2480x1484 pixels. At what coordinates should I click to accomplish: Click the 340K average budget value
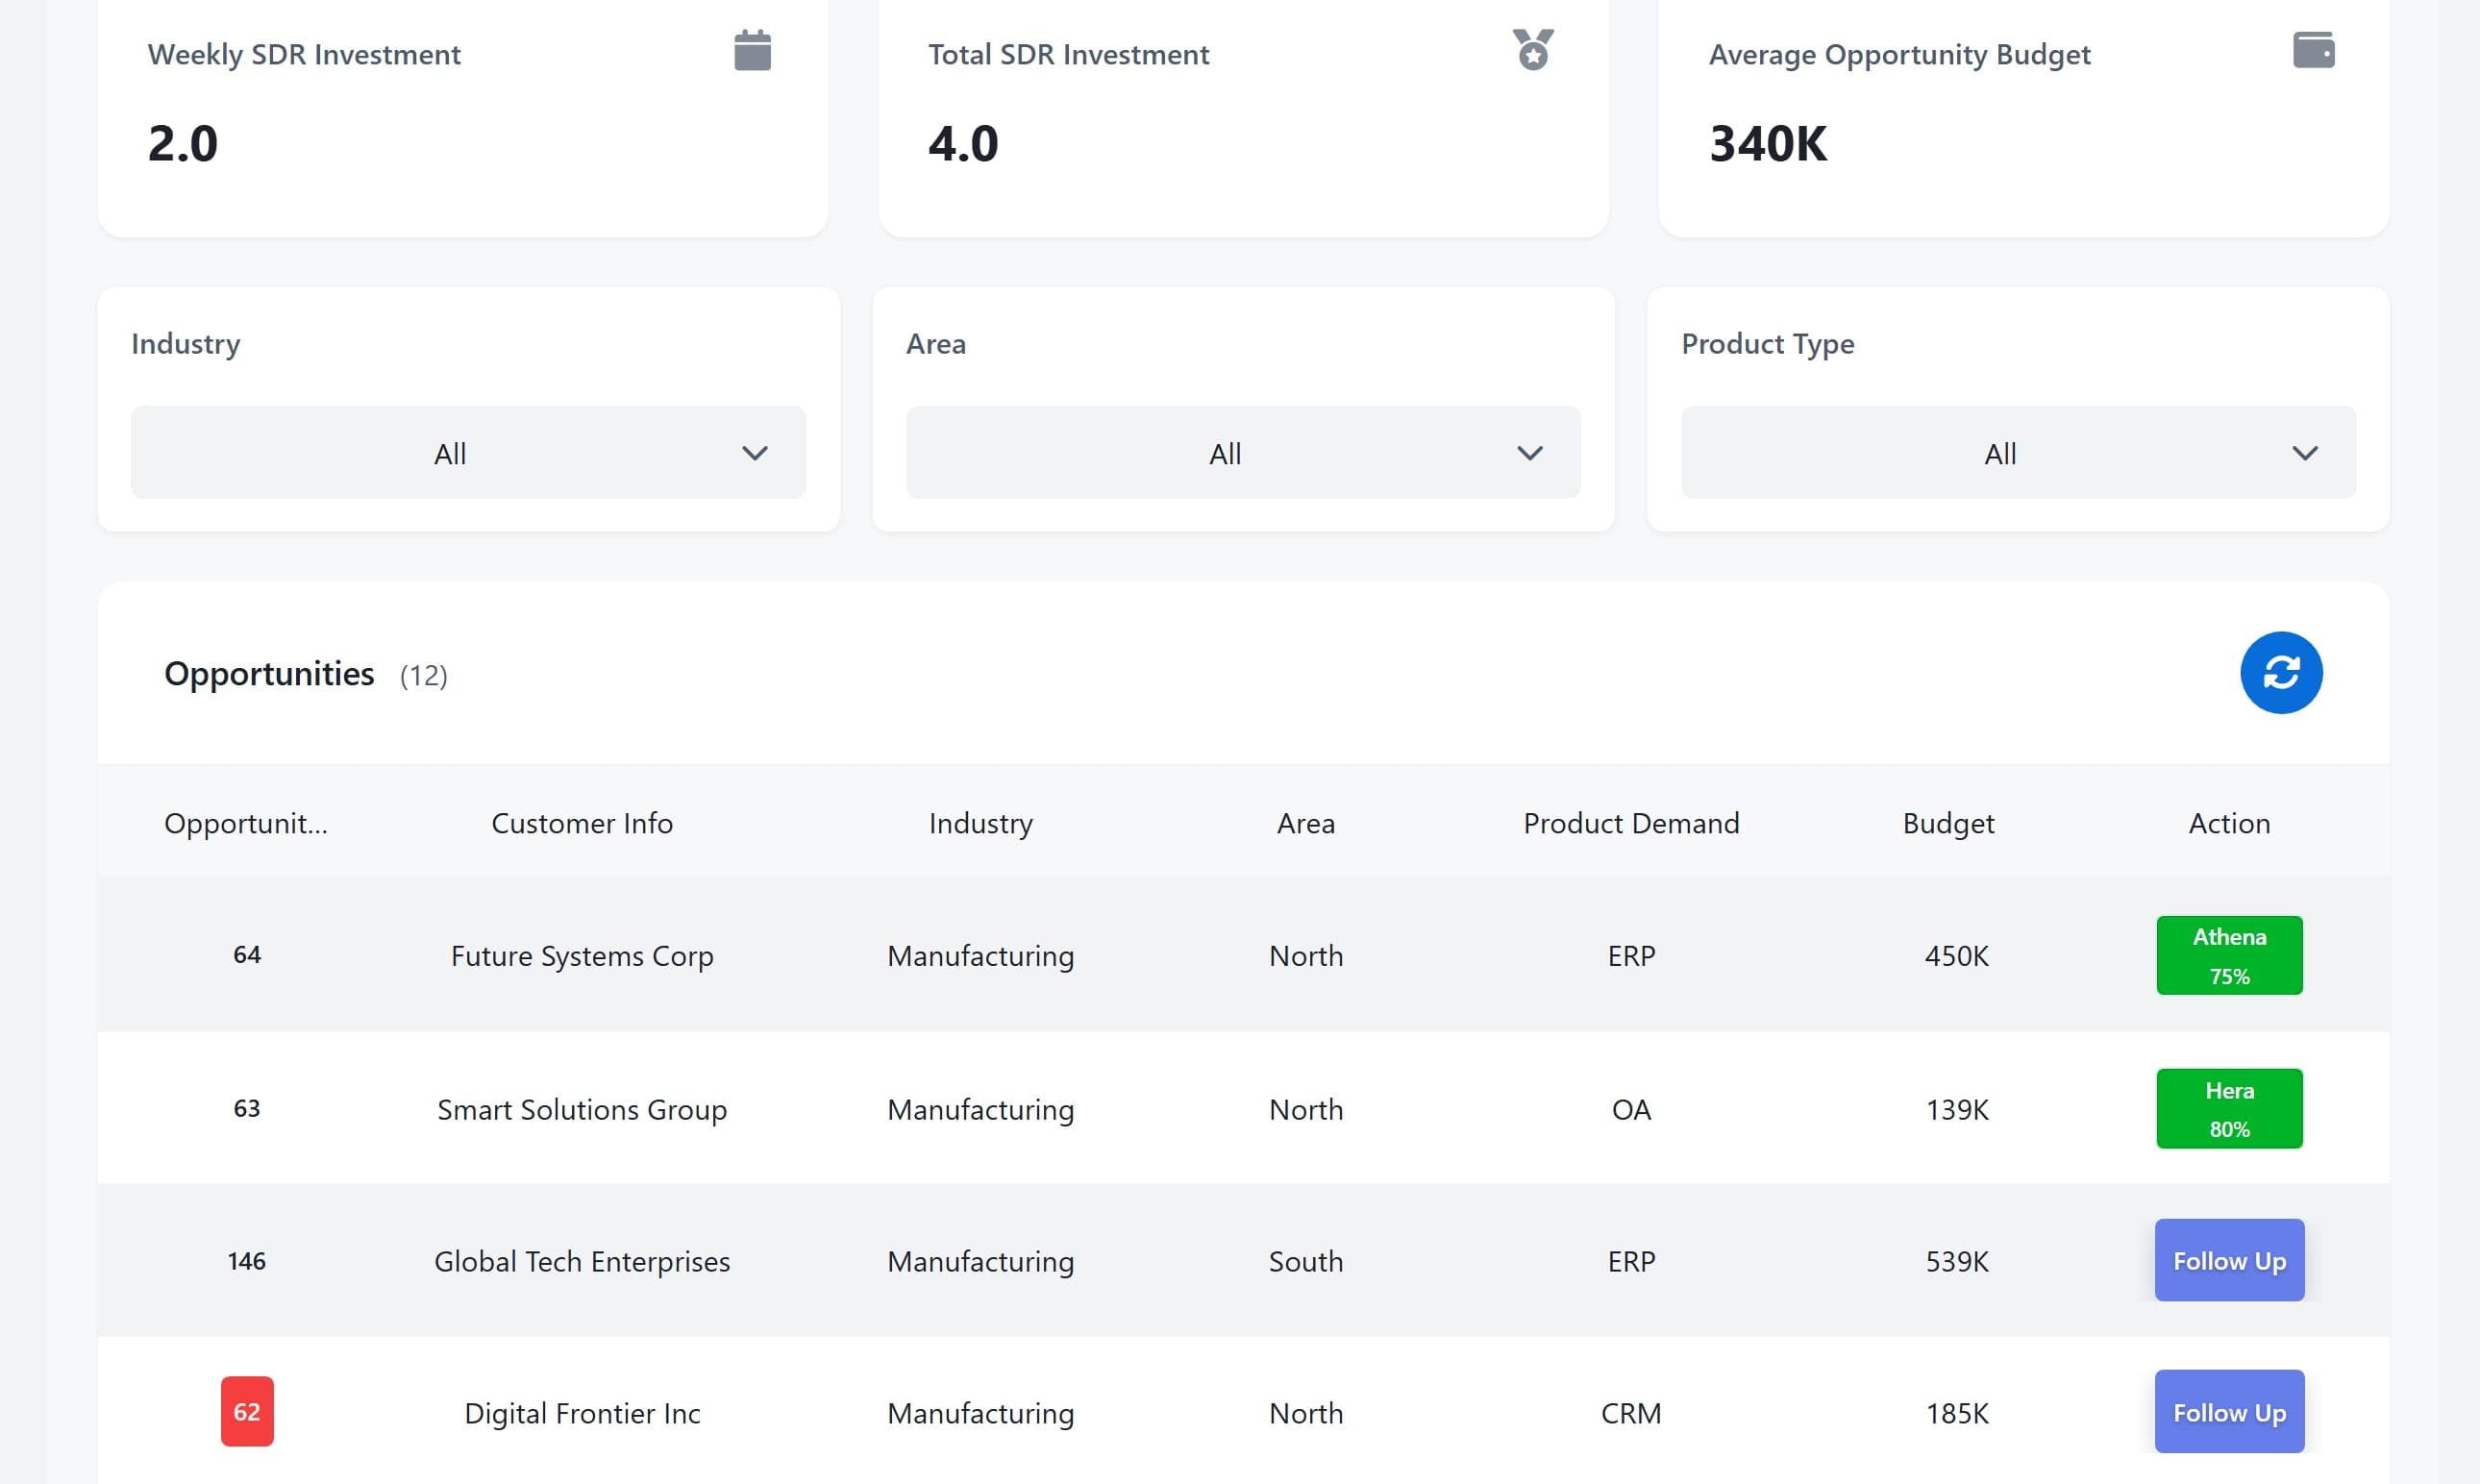tap(1767, 143)
